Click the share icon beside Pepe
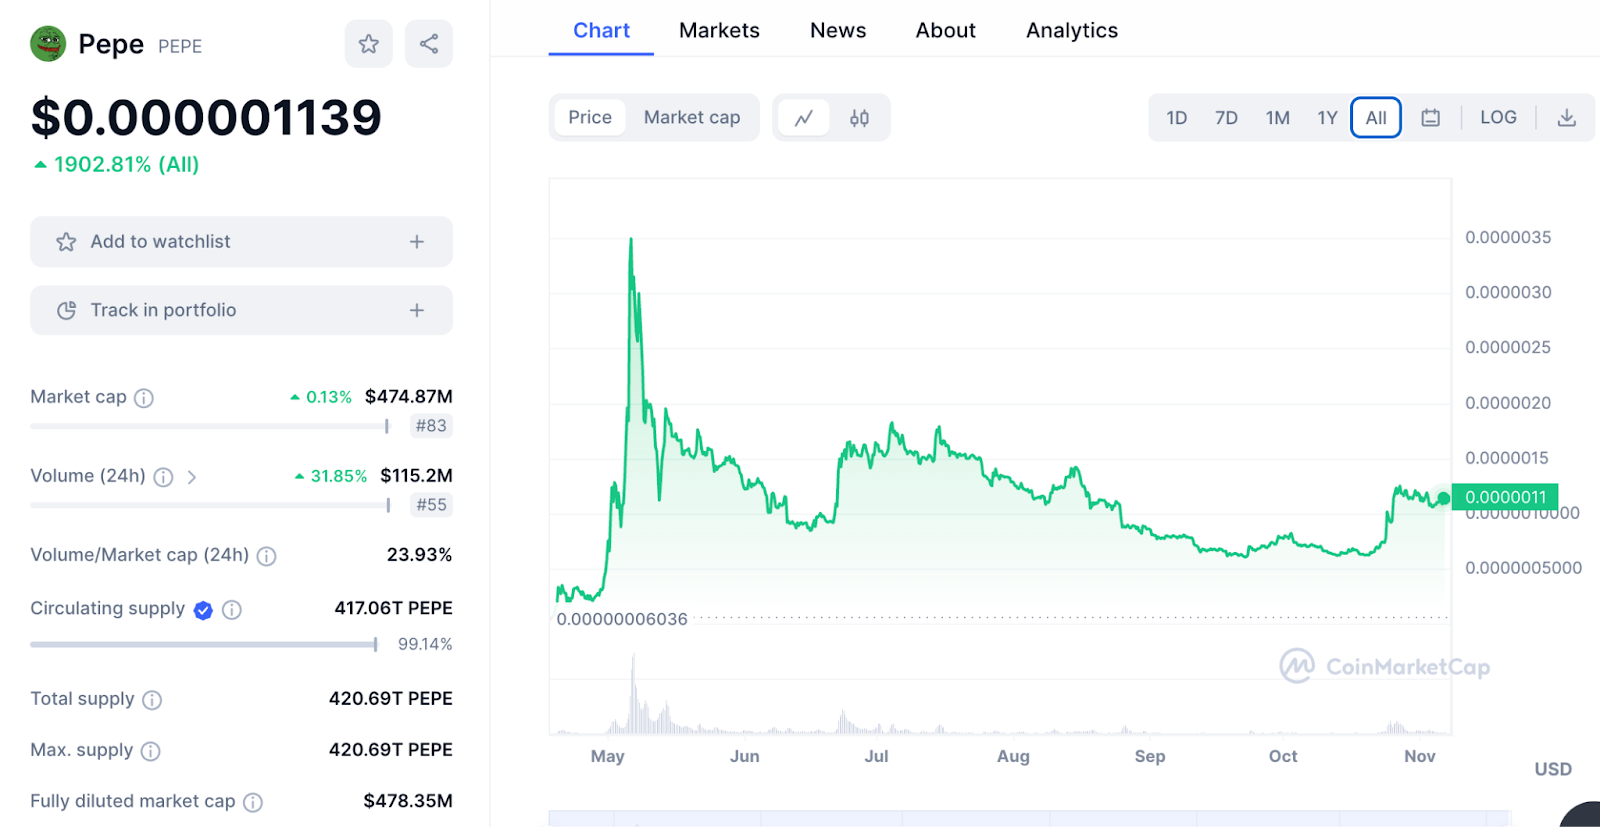This screenshot has height=827, width=1600. (428, 44)
